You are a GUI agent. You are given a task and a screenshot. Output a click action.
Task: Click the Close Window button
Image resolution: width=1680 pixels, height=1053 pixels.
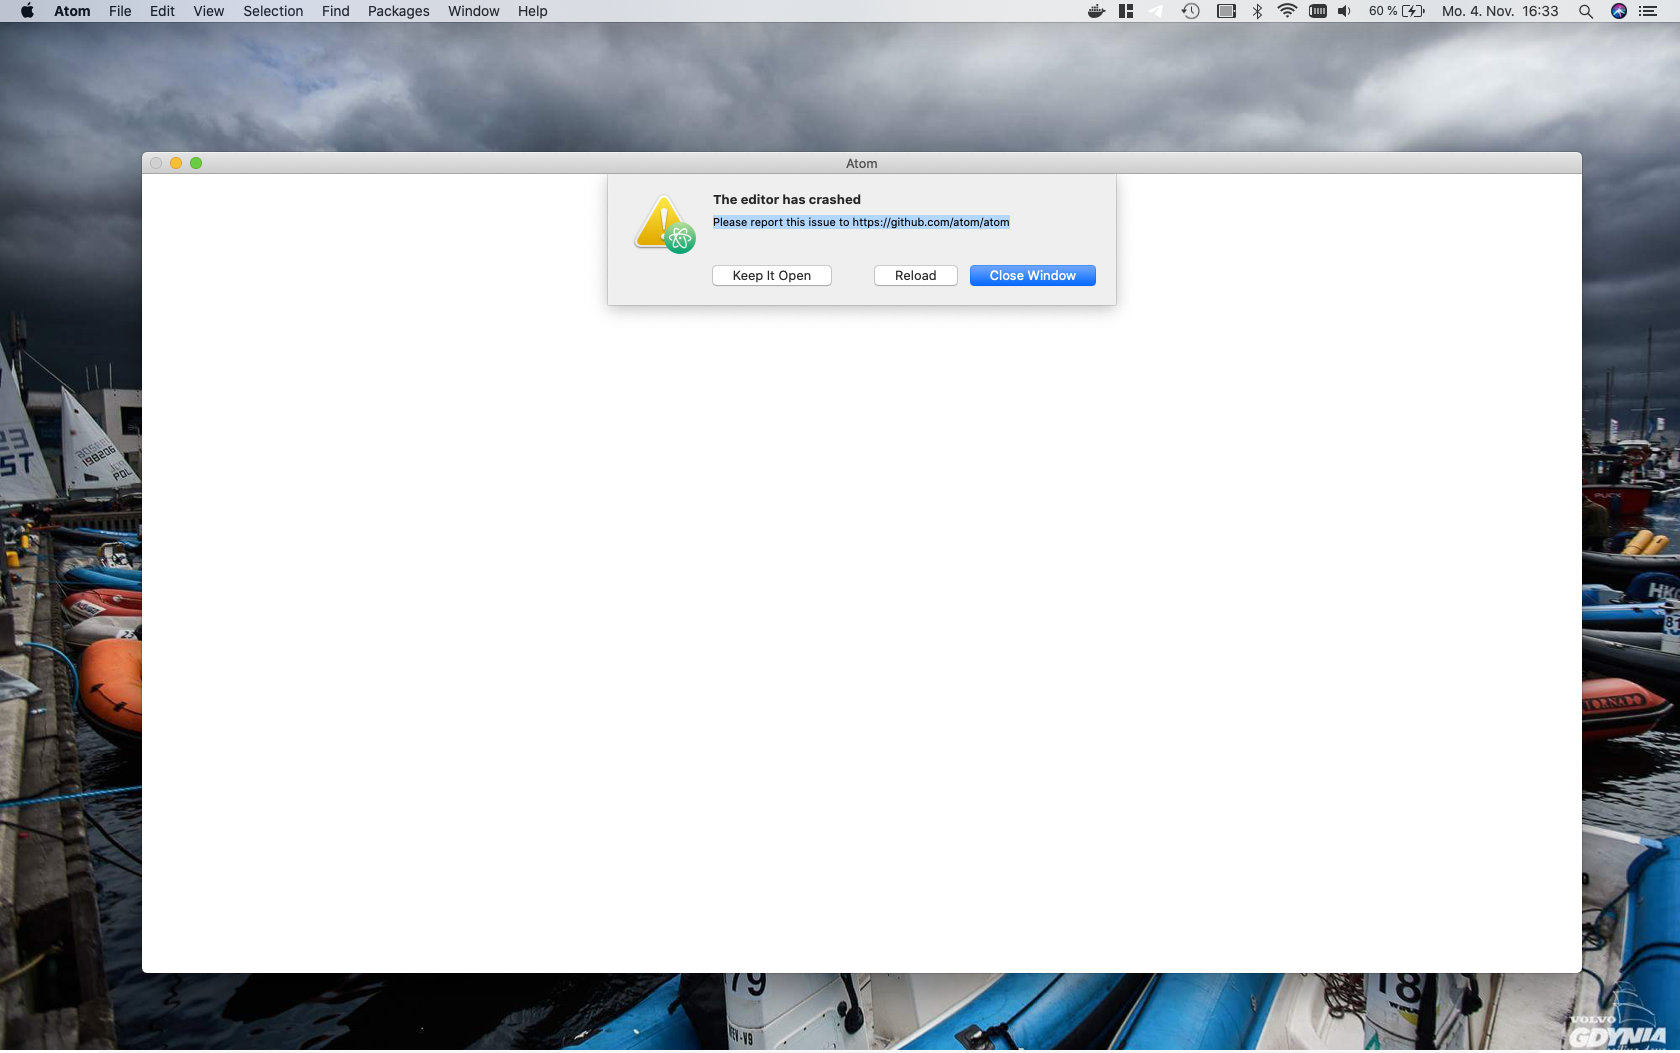(1032, 276)
